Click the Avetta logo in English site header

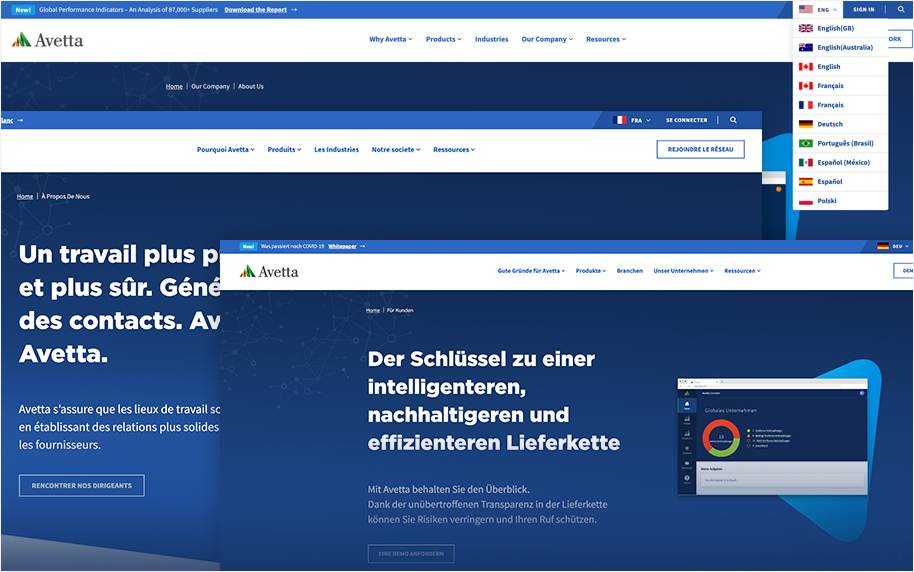[x=47, y=40]
